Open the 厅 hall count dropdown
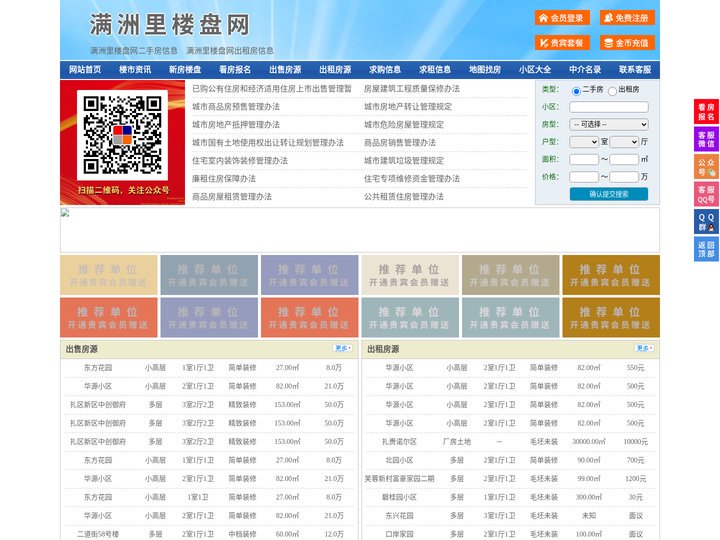 [x=624, y=142]
